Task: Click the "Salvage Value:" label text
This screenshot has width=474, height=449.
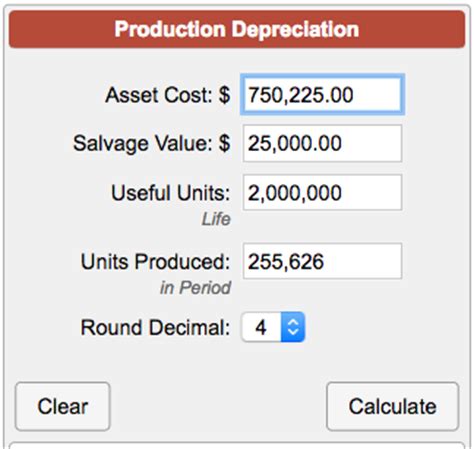Action: [x=143, y=144]
